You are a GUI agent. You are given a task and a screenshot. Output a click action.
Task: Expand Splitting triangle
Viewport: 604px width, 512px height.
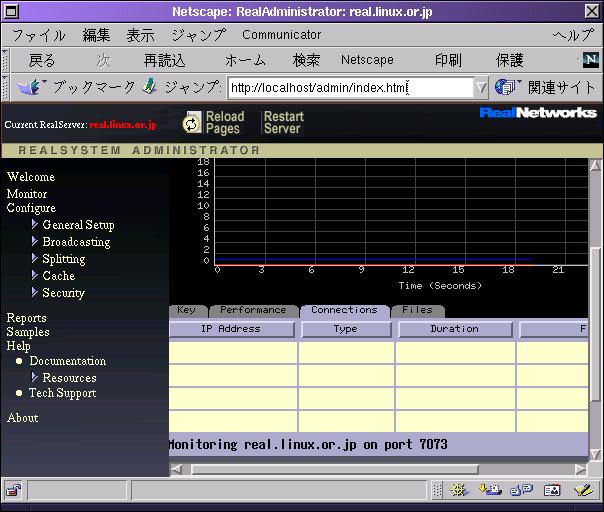click(35, 258)
